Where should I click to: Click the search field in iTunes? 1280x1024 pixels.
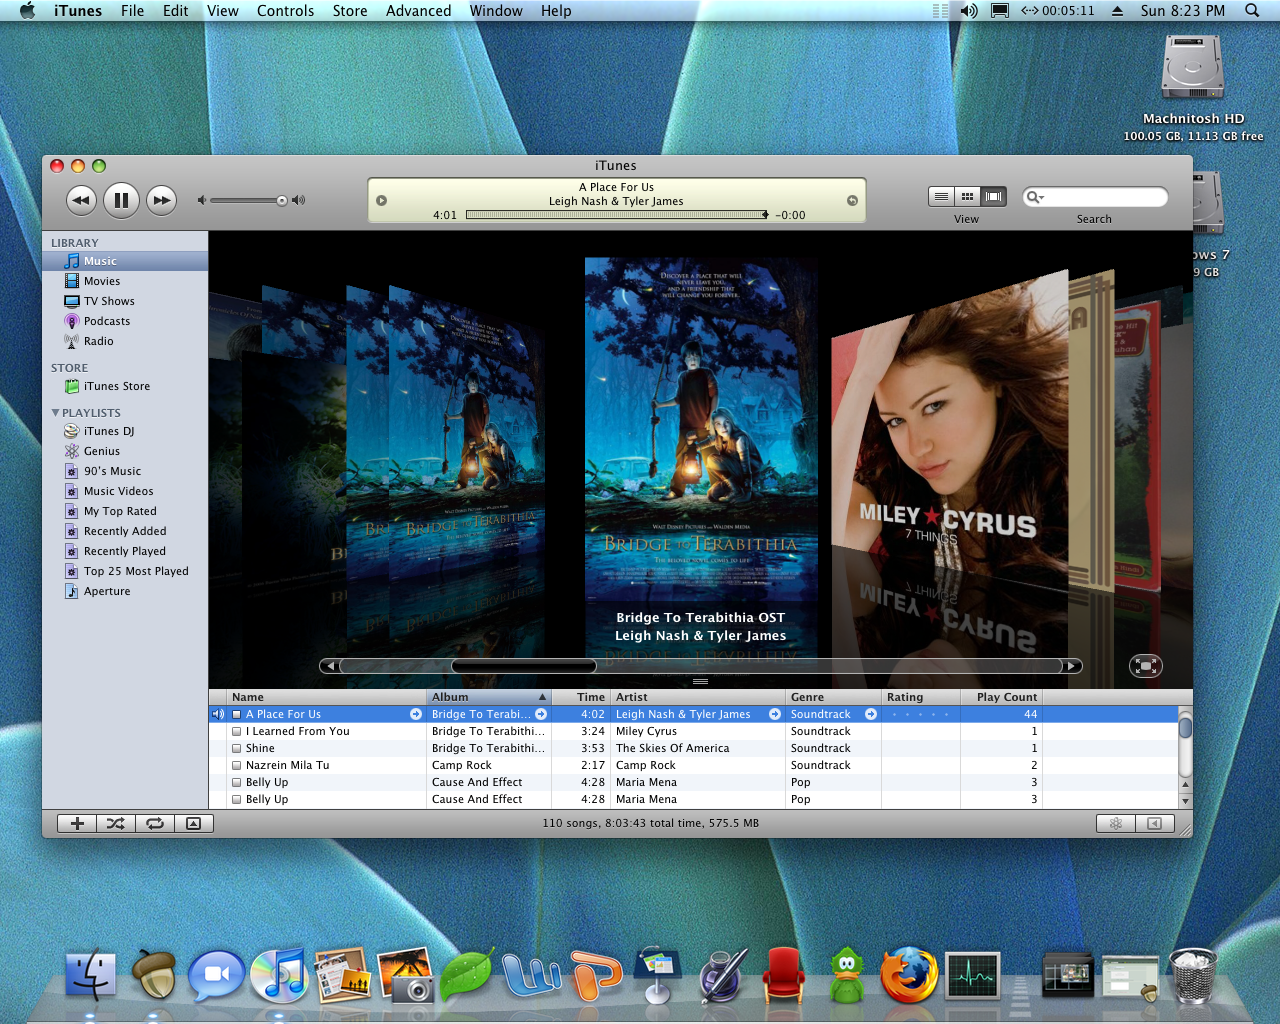(x=1095, y=197)
